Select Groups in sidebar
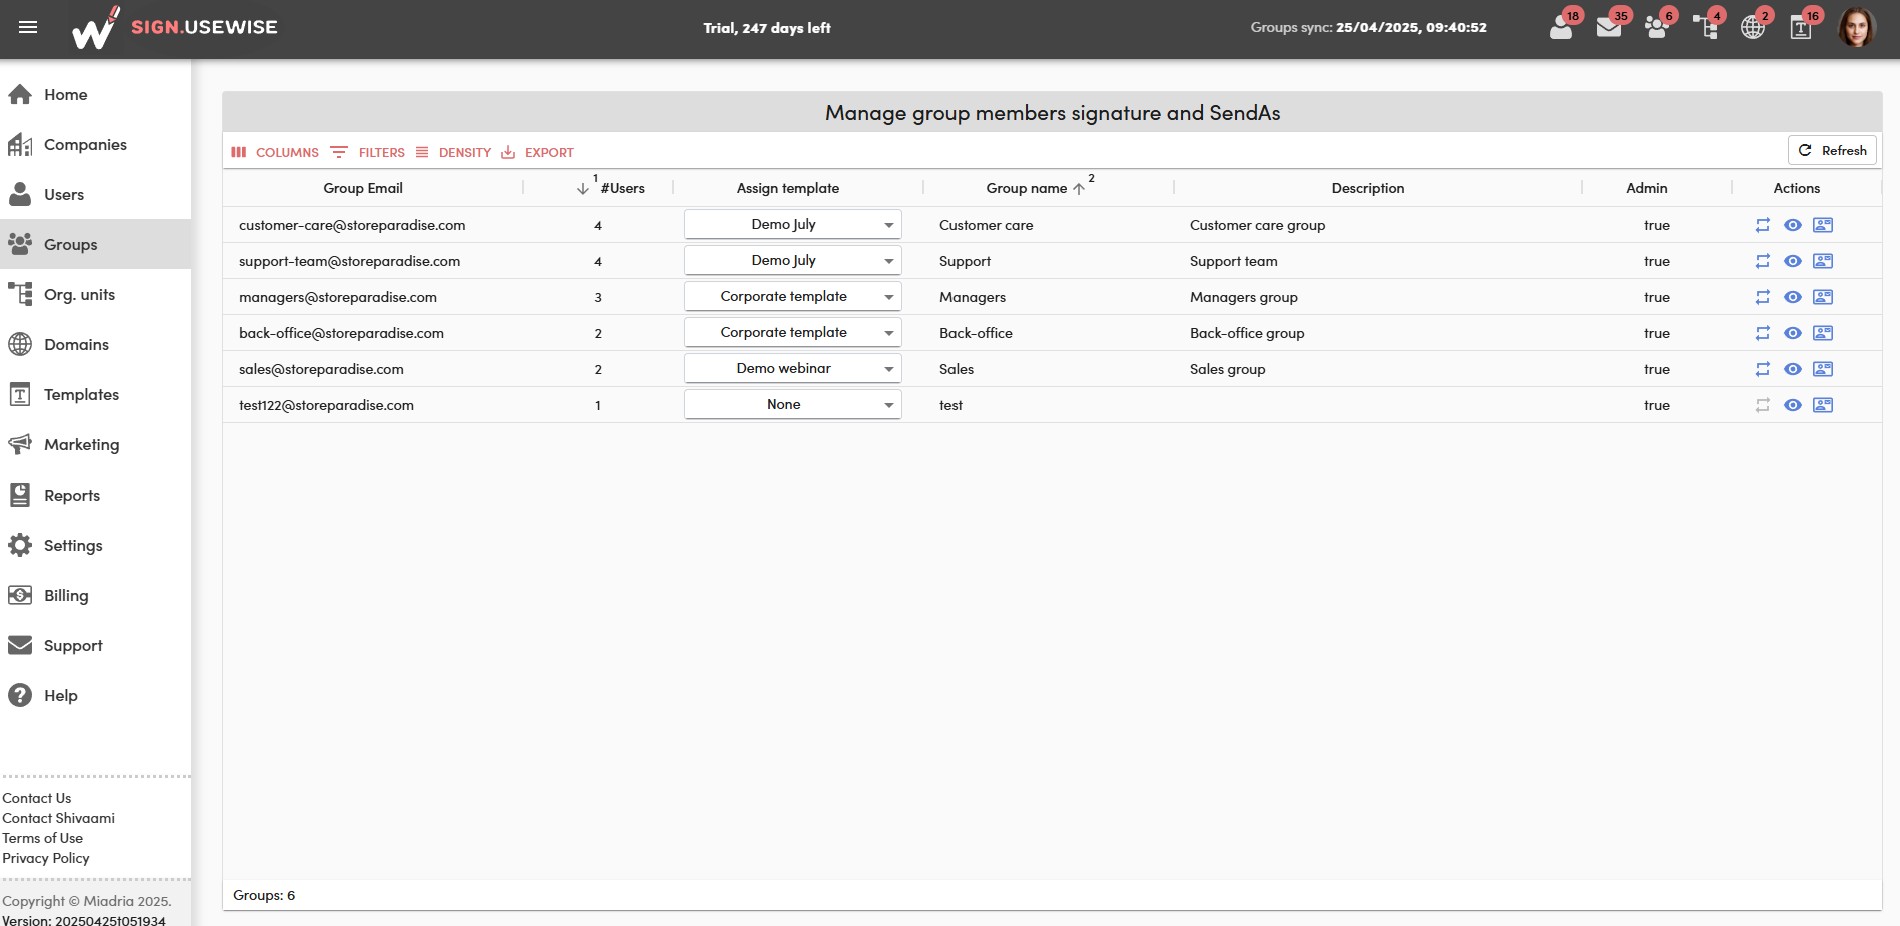 (95, 244)
